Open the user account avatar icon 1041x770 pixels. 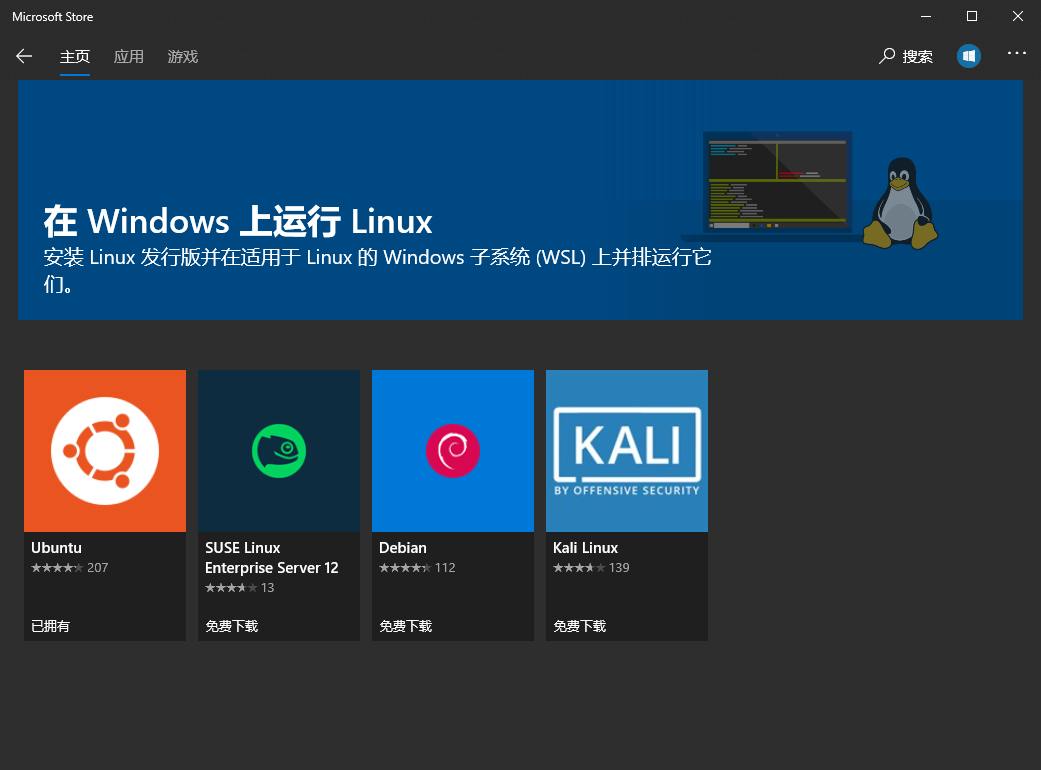(969, 56)
